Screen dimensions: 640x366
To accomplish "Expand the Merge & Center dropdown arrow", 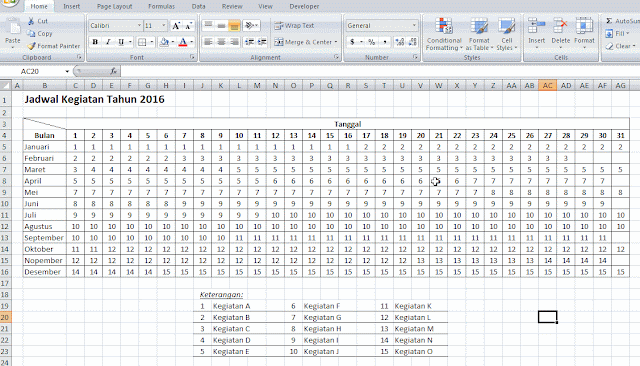I will click(x=336, y=42).
